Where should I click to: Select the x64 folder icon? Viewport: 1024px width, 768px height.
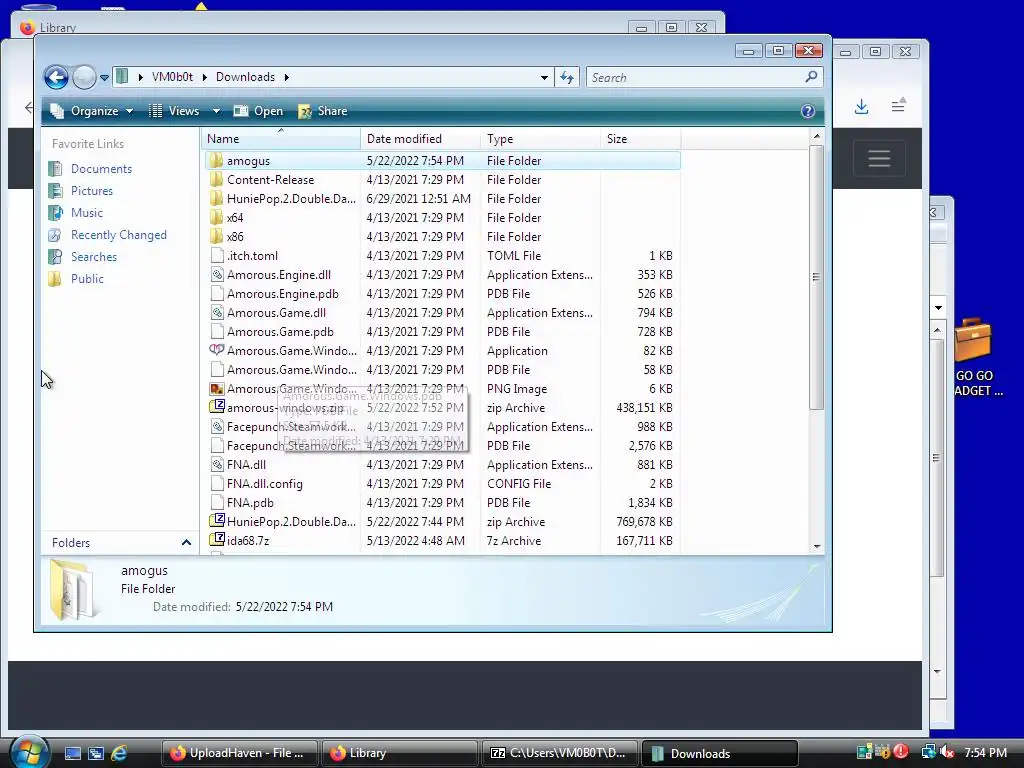click(x=216, y=217)
